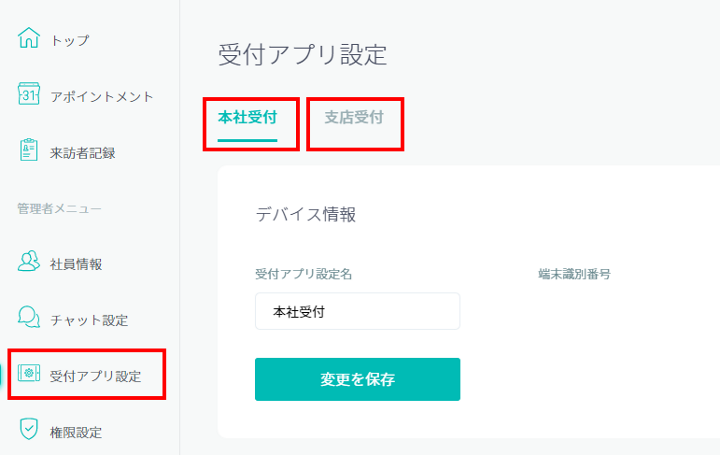Screen dimensions: 720x455
Task: Select the 受付アプリ設定 menu label
Action: 95,376
